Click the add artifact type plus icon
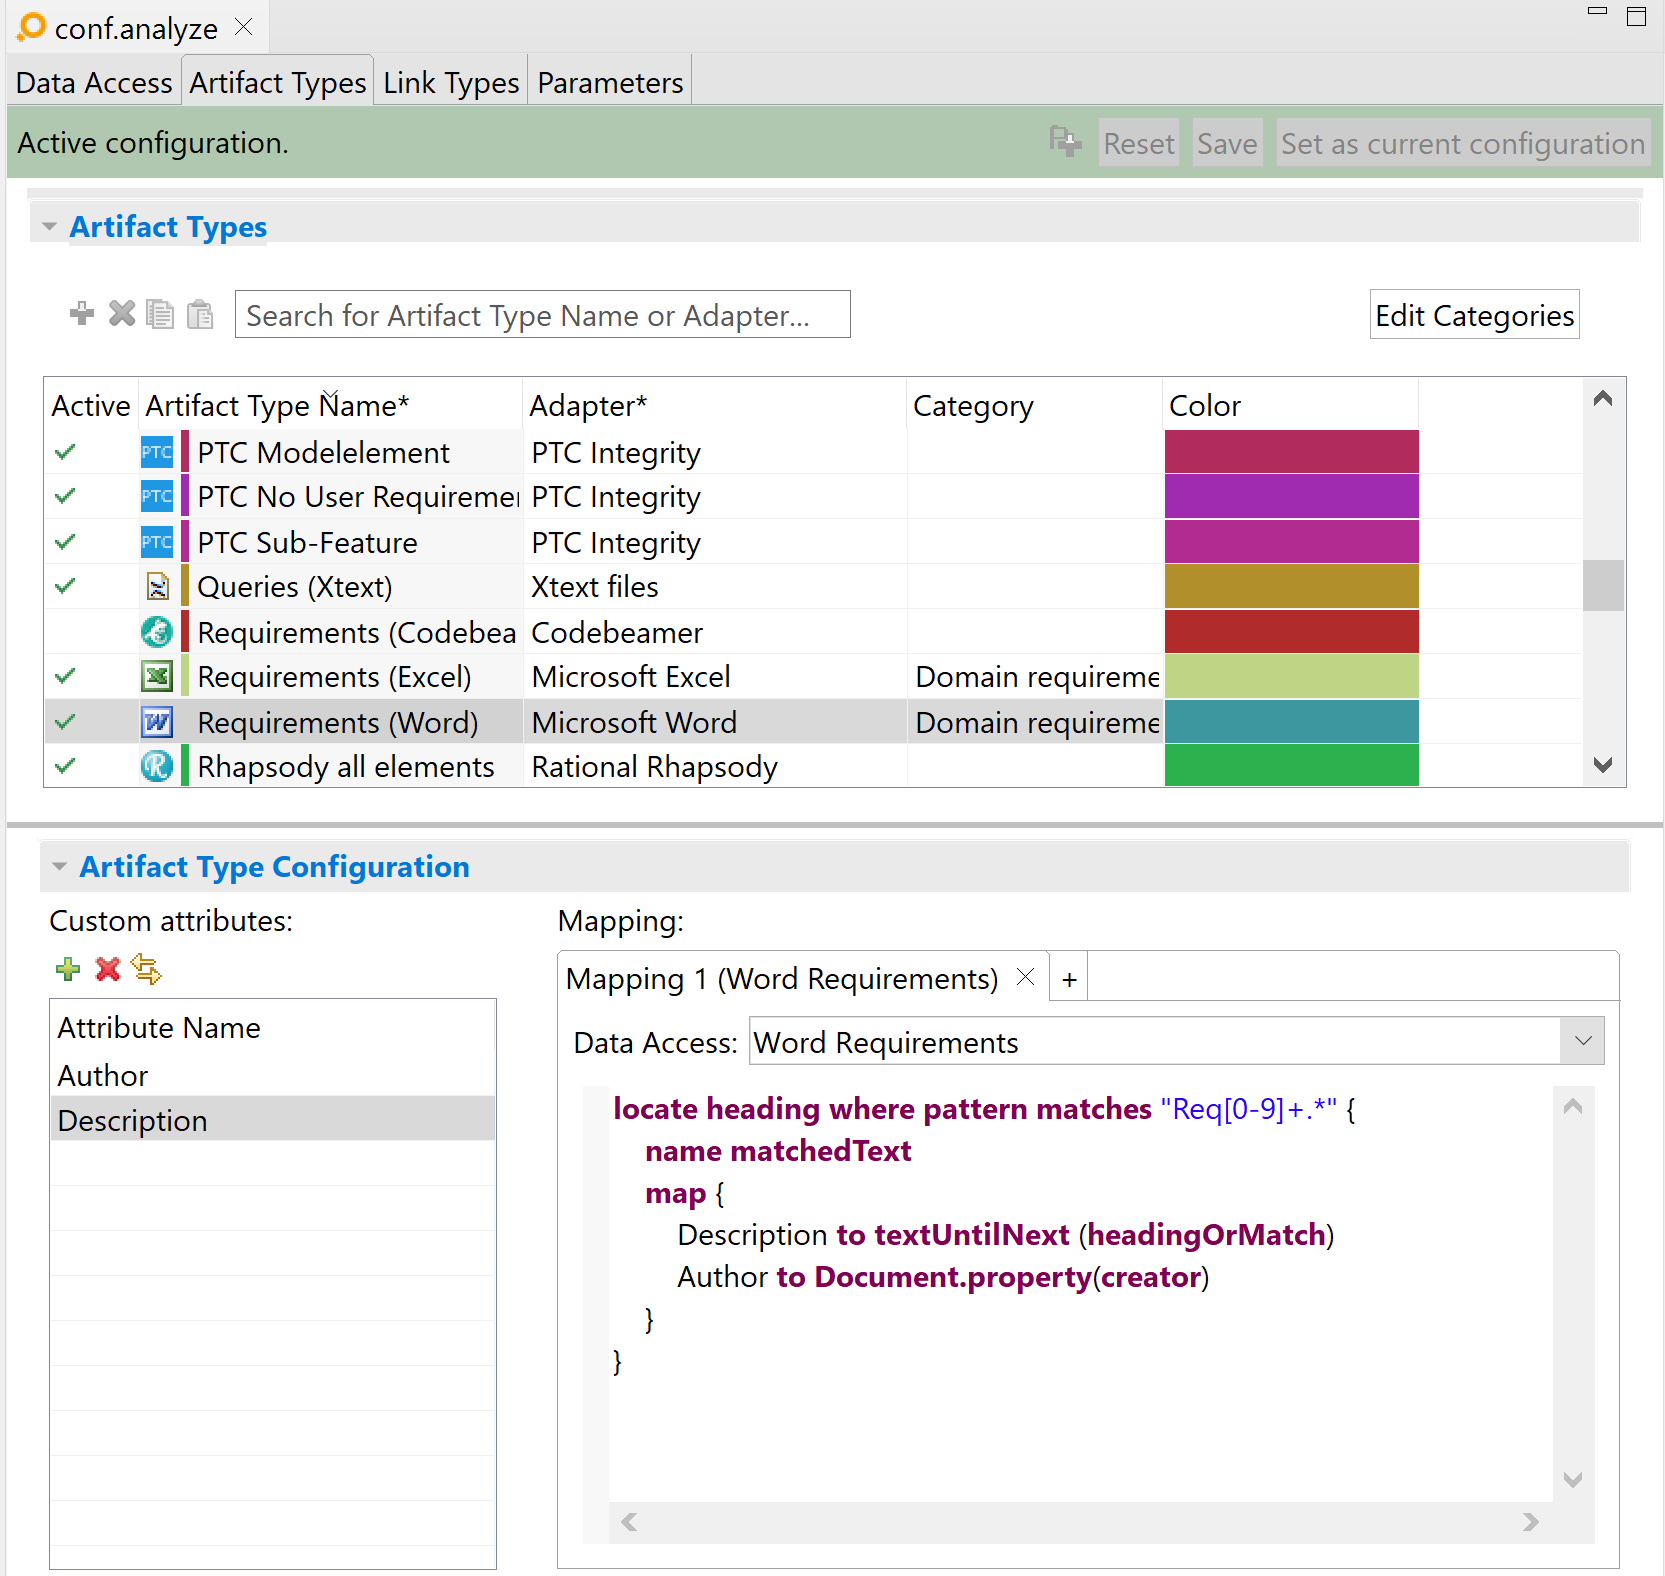This screenshot has width=1665, height=1576. 82,314
